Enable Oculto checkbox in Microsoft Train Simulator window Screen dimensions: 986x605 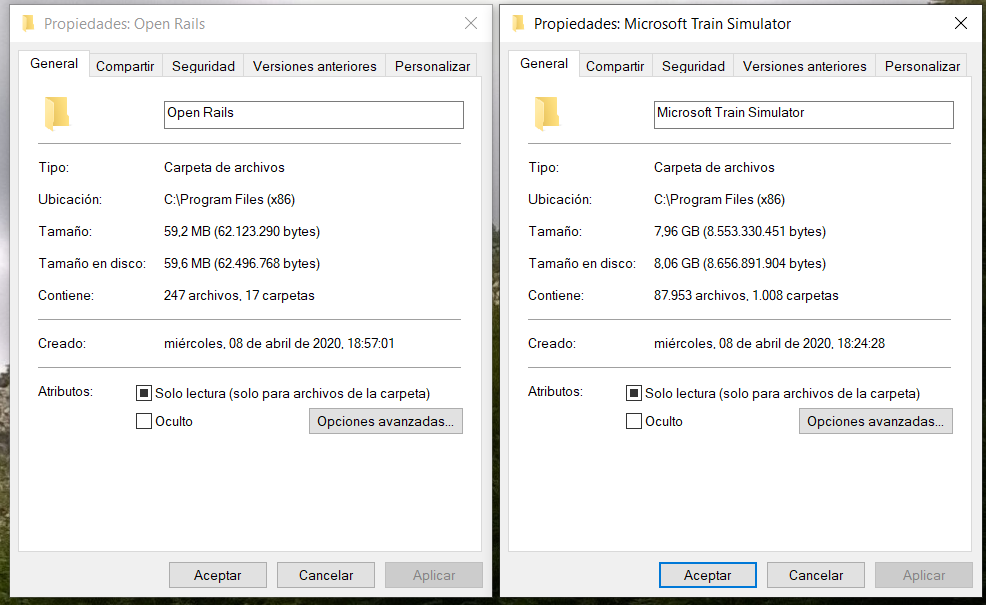click(x=634, y=421)
